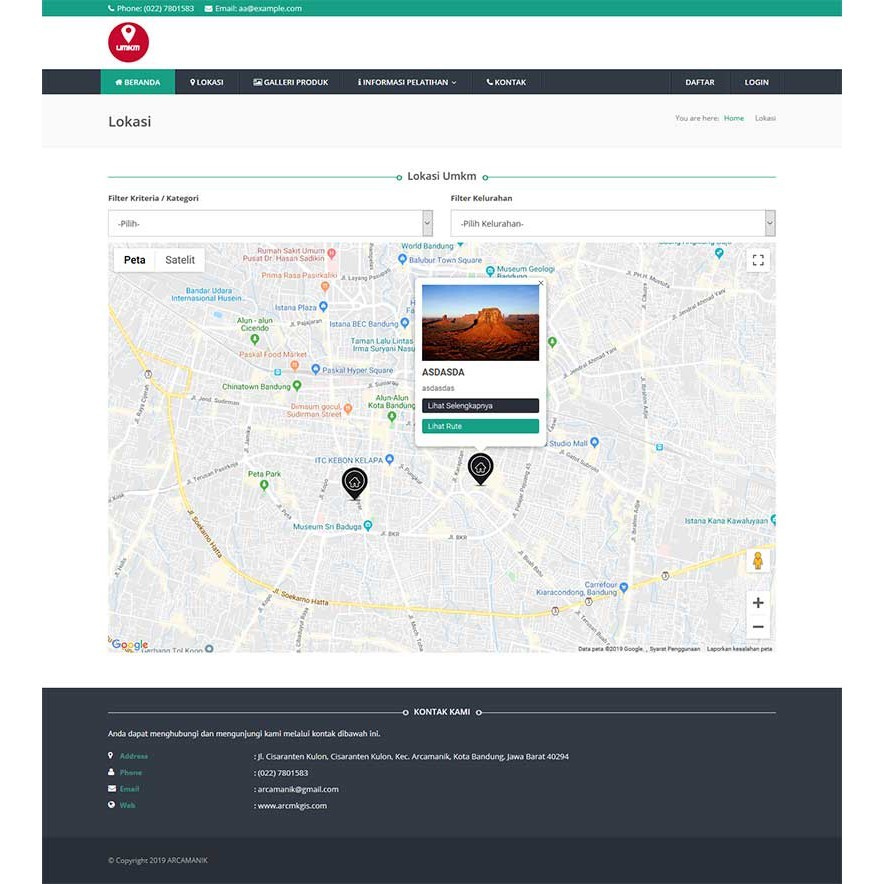Switch map to Satelit view

pos(180,259)
